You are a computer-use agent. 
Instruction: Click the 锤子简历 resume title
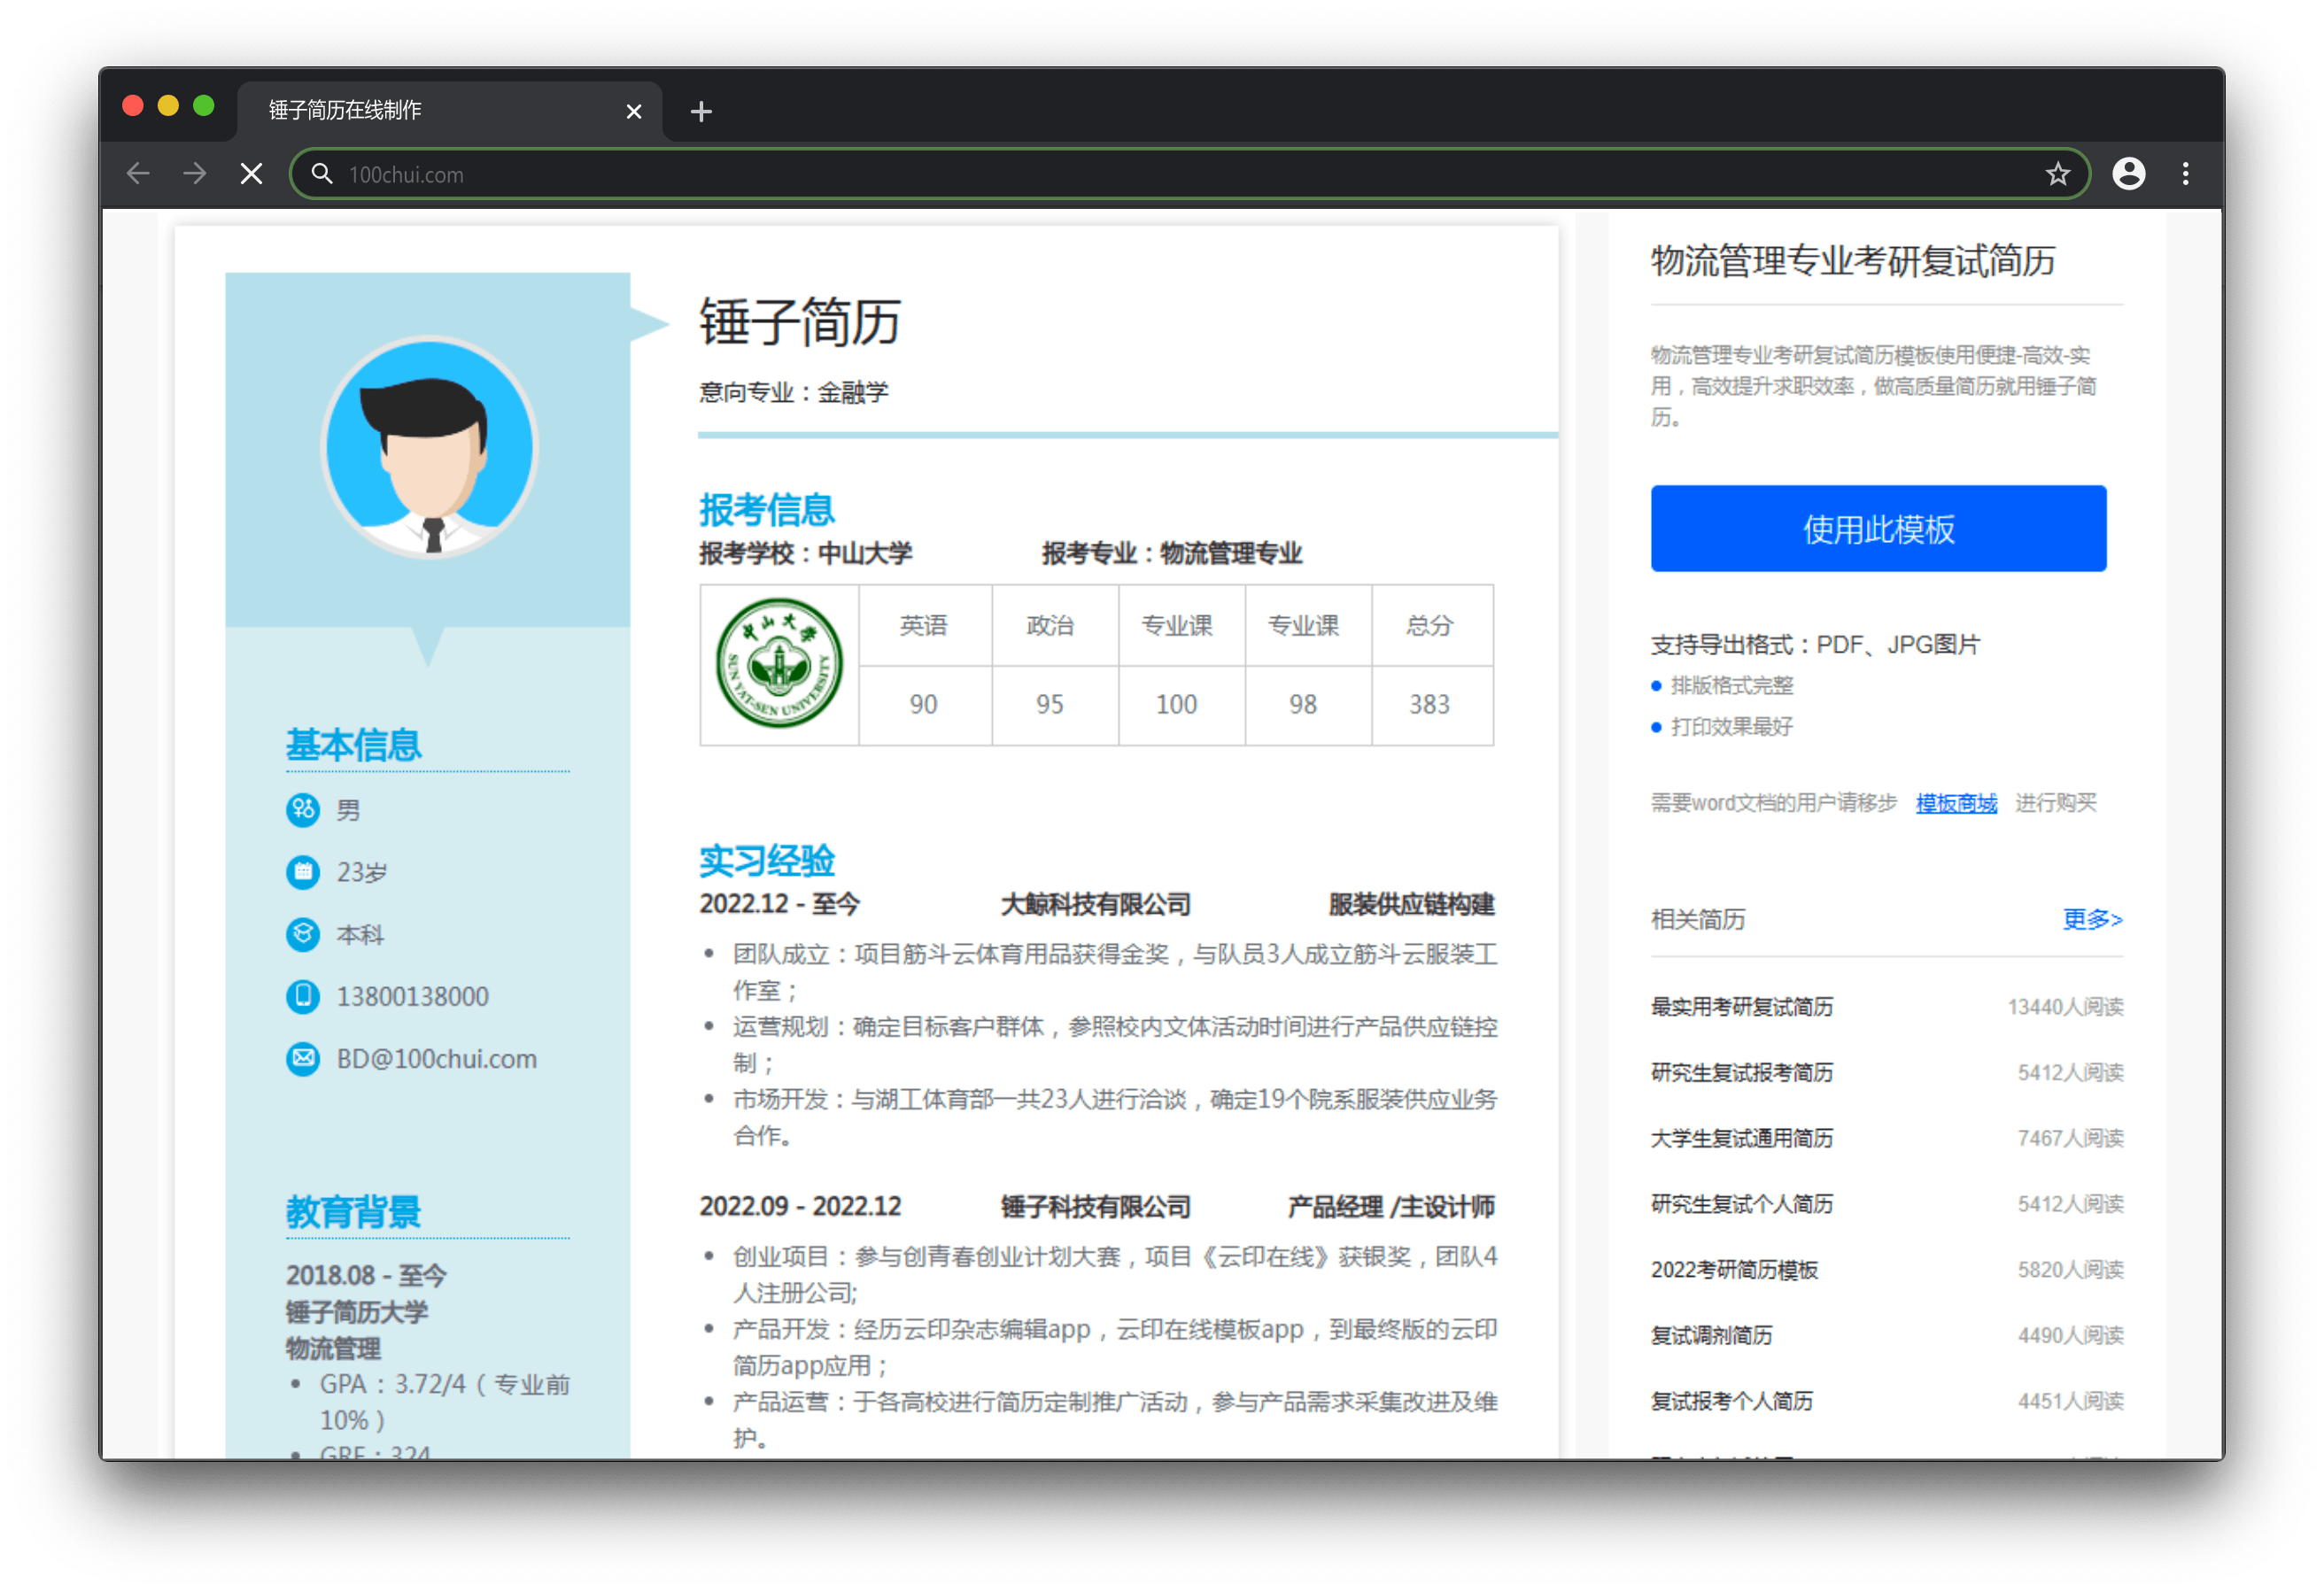point(800,323)
